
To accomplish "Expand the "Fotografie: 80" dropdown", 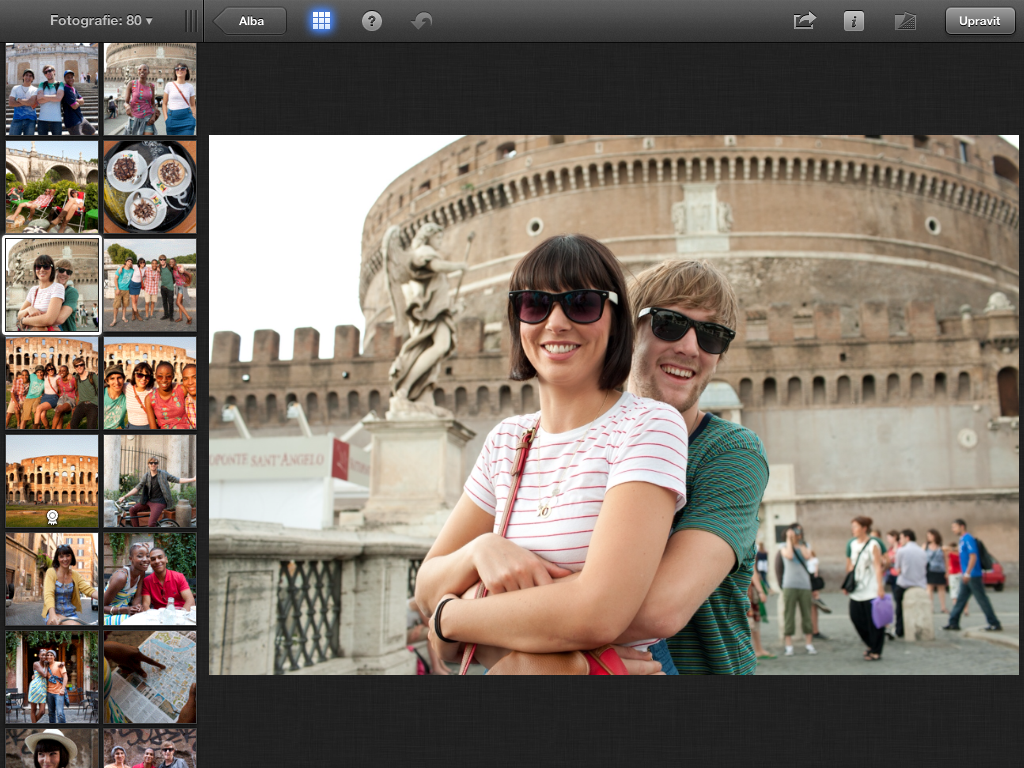I will [101, 21].
